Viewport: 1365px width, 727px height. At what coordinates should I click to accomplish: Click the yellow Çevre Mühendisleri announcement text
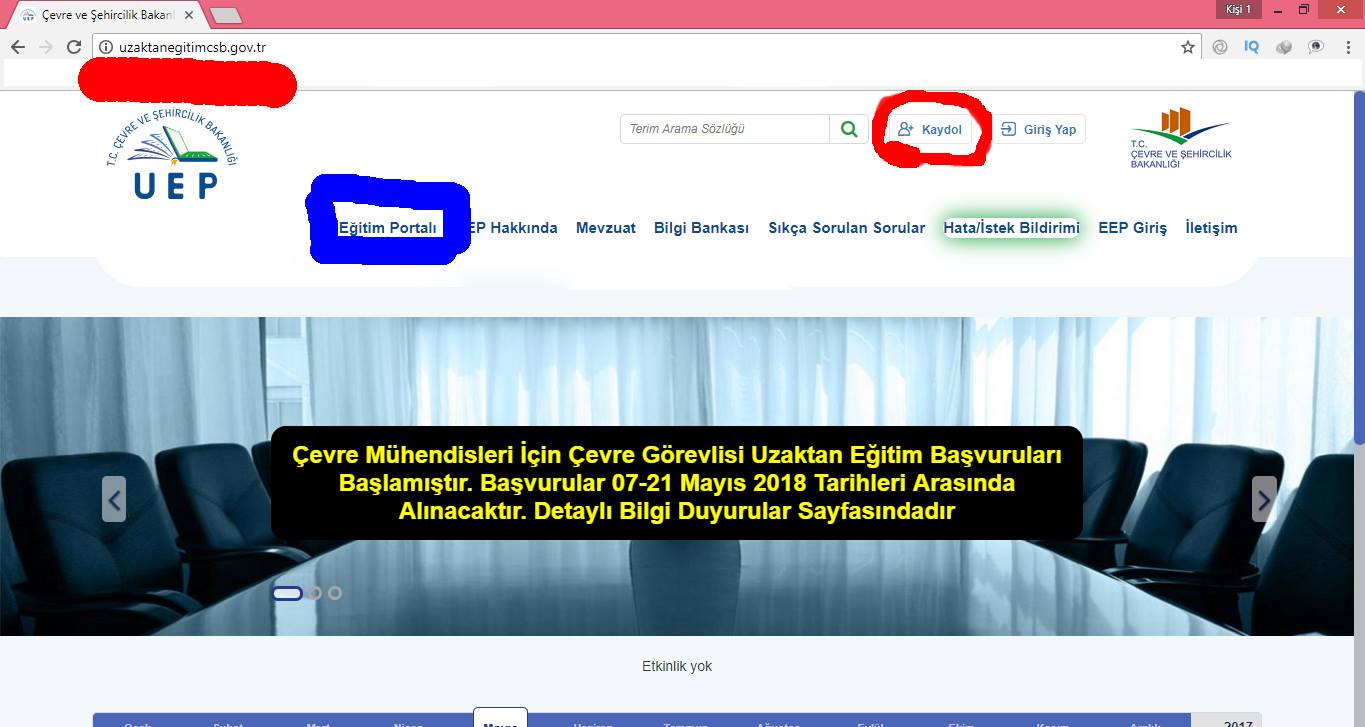[x=677, y=484]
